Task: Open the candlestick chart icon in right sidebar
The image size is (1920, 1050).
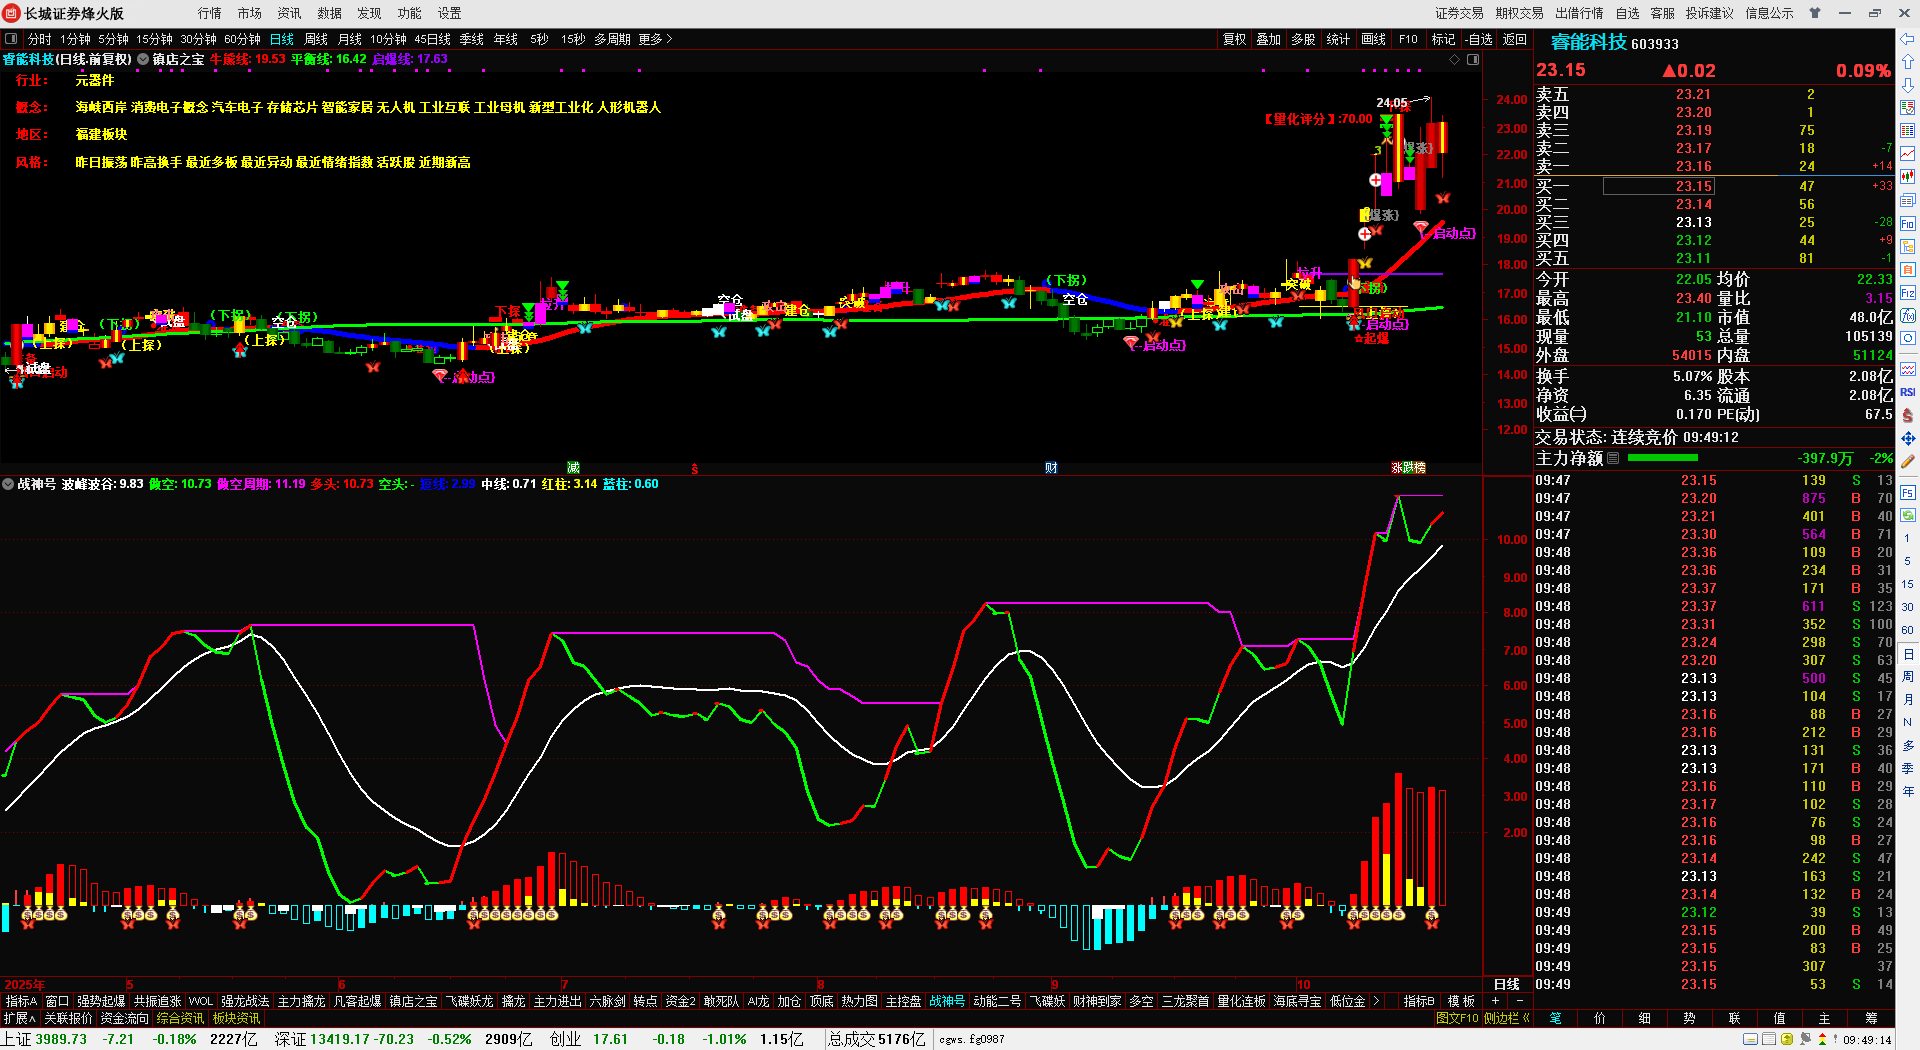Action: [x=1908, y=177]
